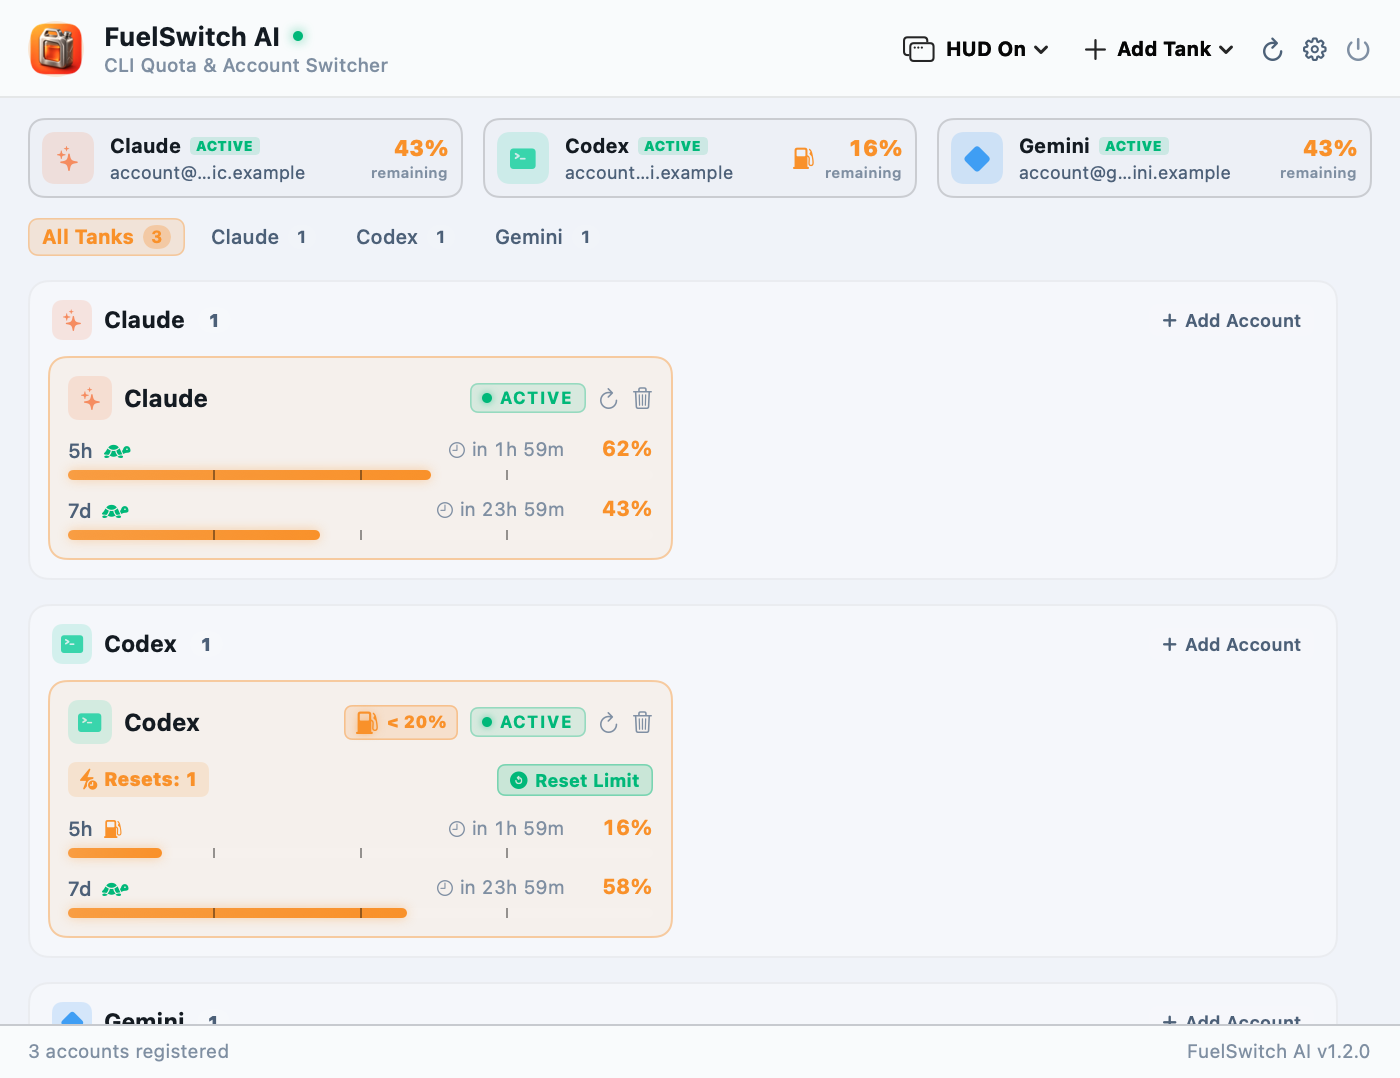Click 'account@g...ini.example' in the Gemini summary card

[x=1125, y=172]
